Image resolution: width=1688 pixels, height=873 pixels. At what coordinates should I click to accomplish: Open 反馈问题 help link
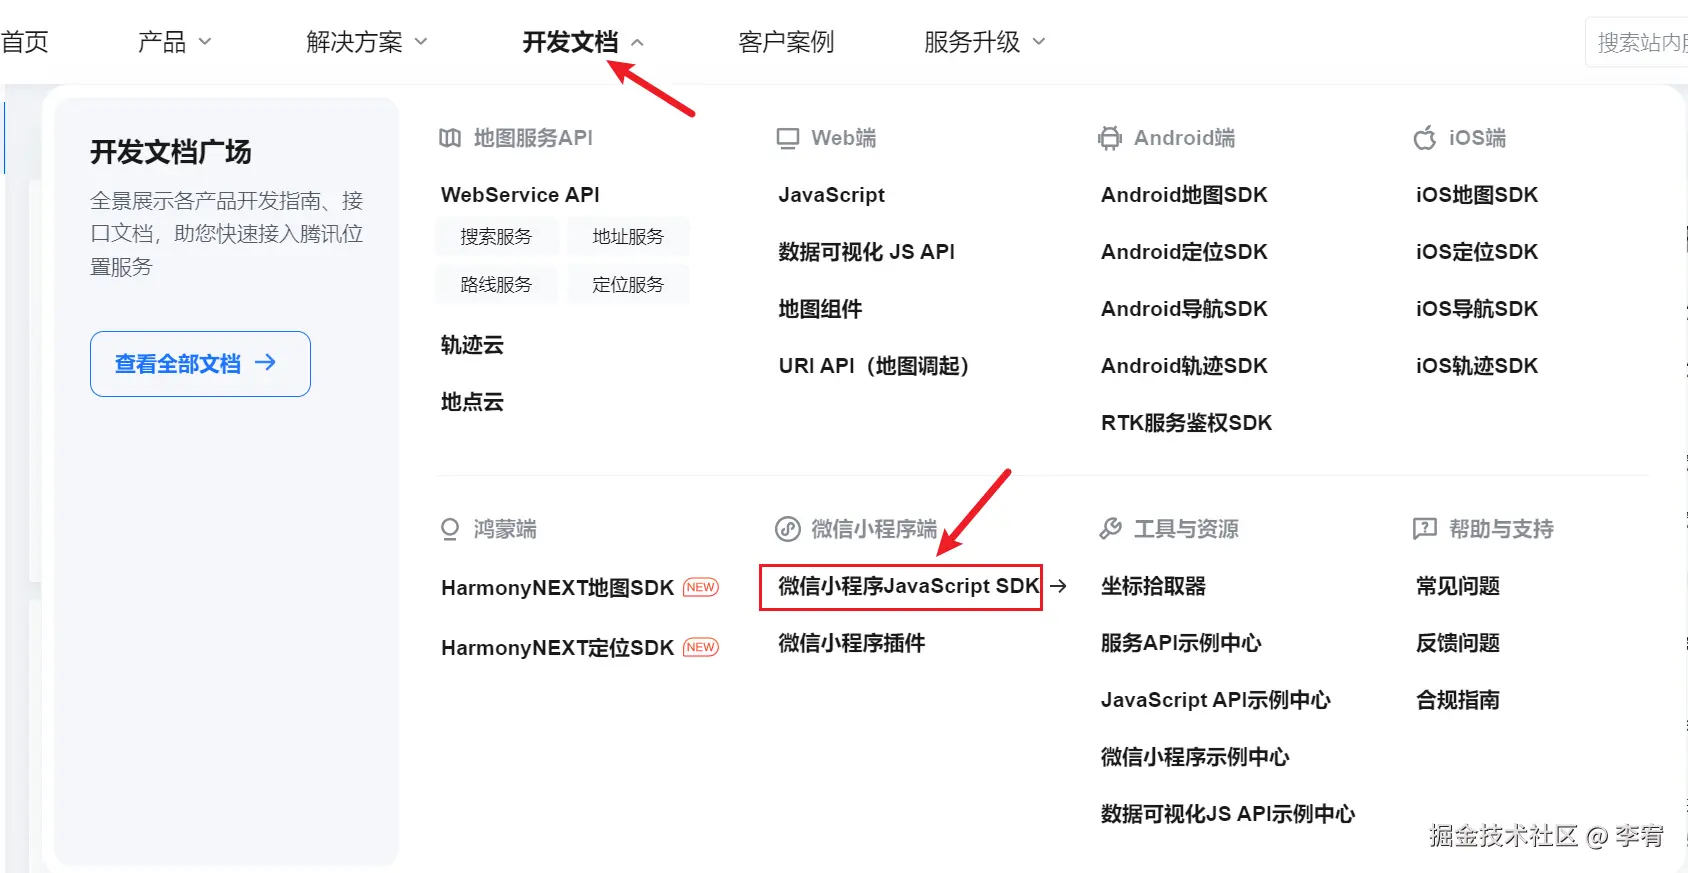(1458, 643)
